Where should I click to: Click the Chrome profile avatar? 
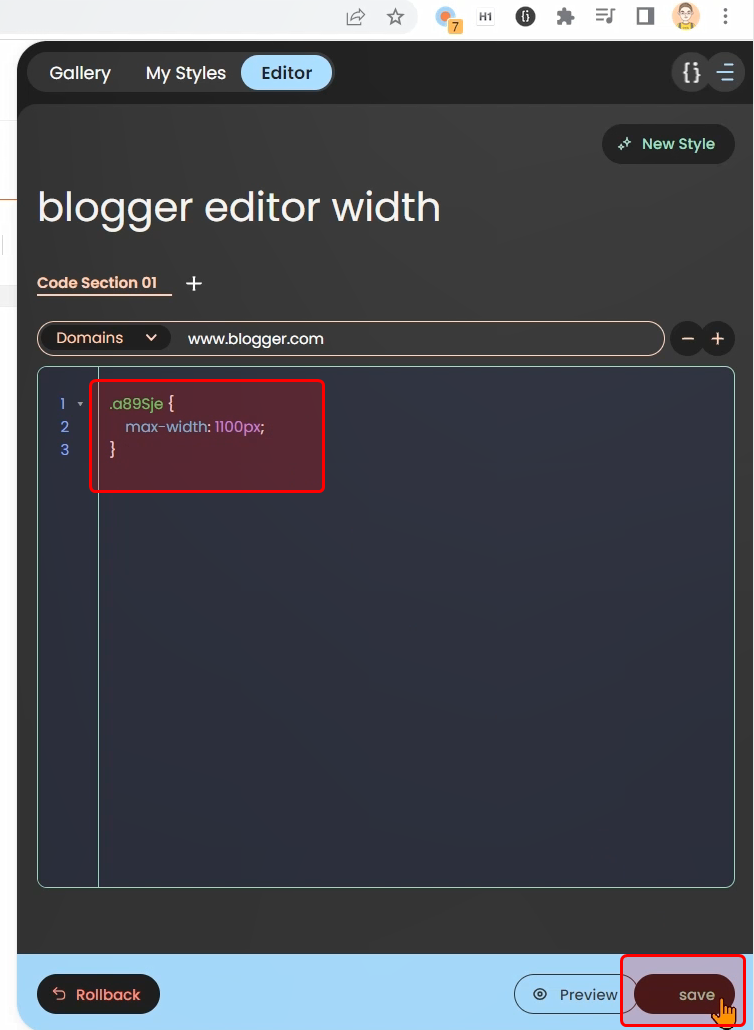[x=686, y=17]
